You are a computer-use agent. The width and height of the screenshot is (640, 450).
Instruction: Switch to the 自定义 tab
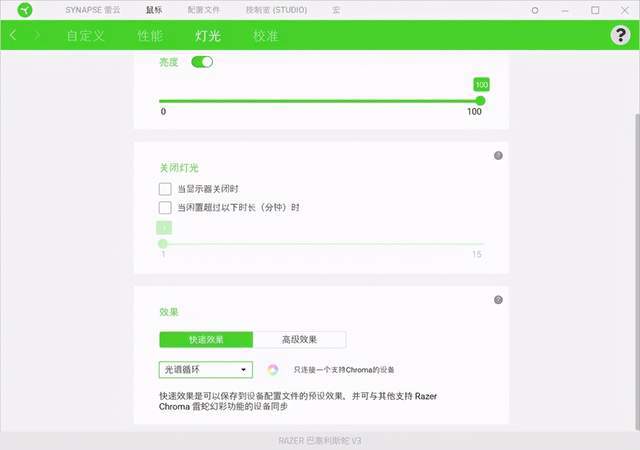[85, 36]
